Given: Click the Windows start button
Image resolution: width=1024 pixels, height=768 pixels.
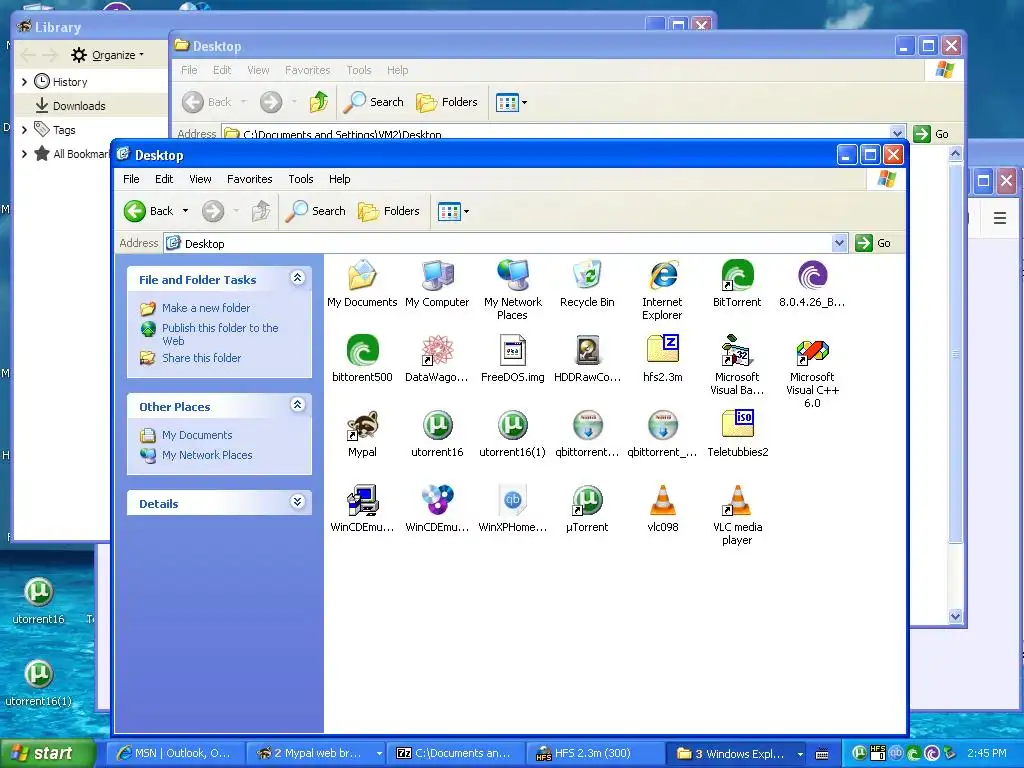Looking at the screenshot, I should 48,753.
